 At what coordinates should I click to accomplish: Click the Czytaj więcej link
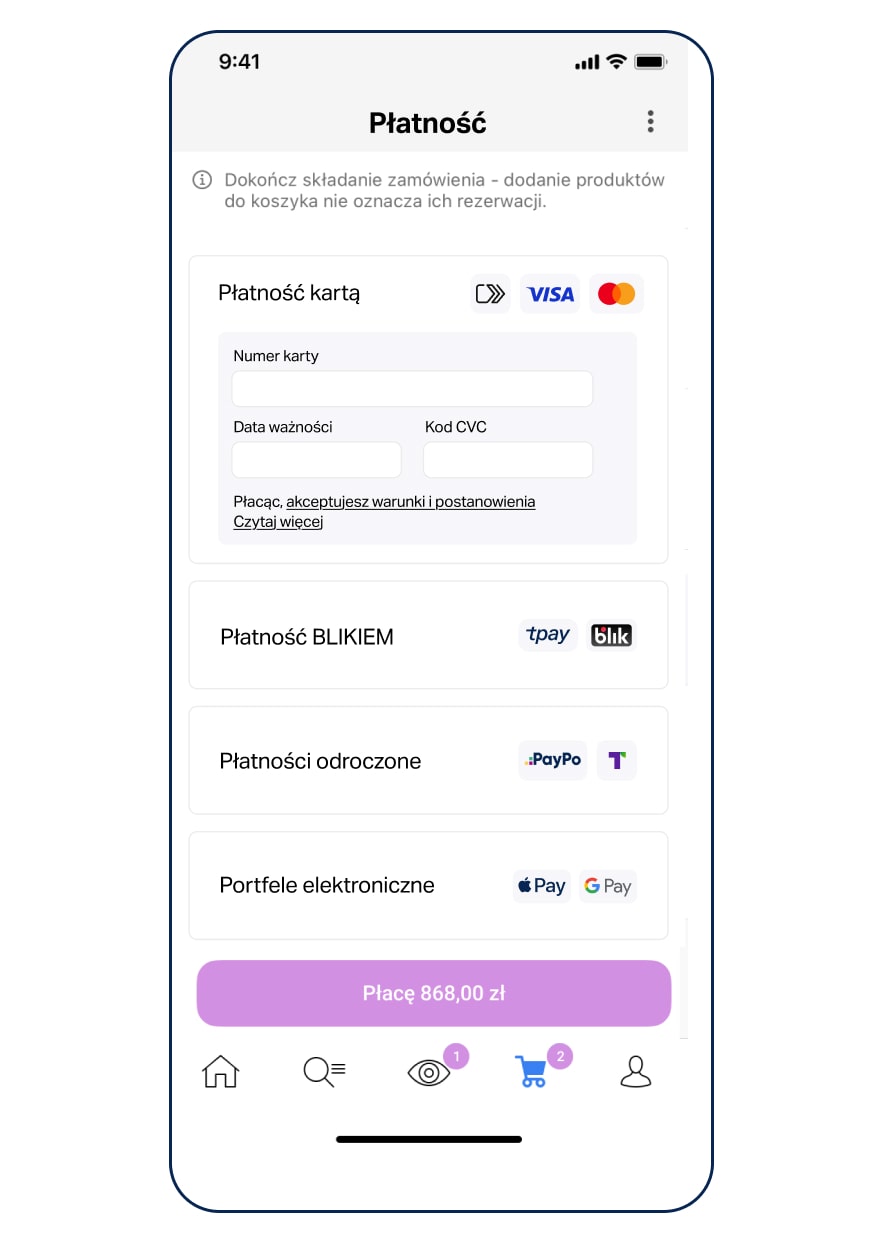click(278, 522)
